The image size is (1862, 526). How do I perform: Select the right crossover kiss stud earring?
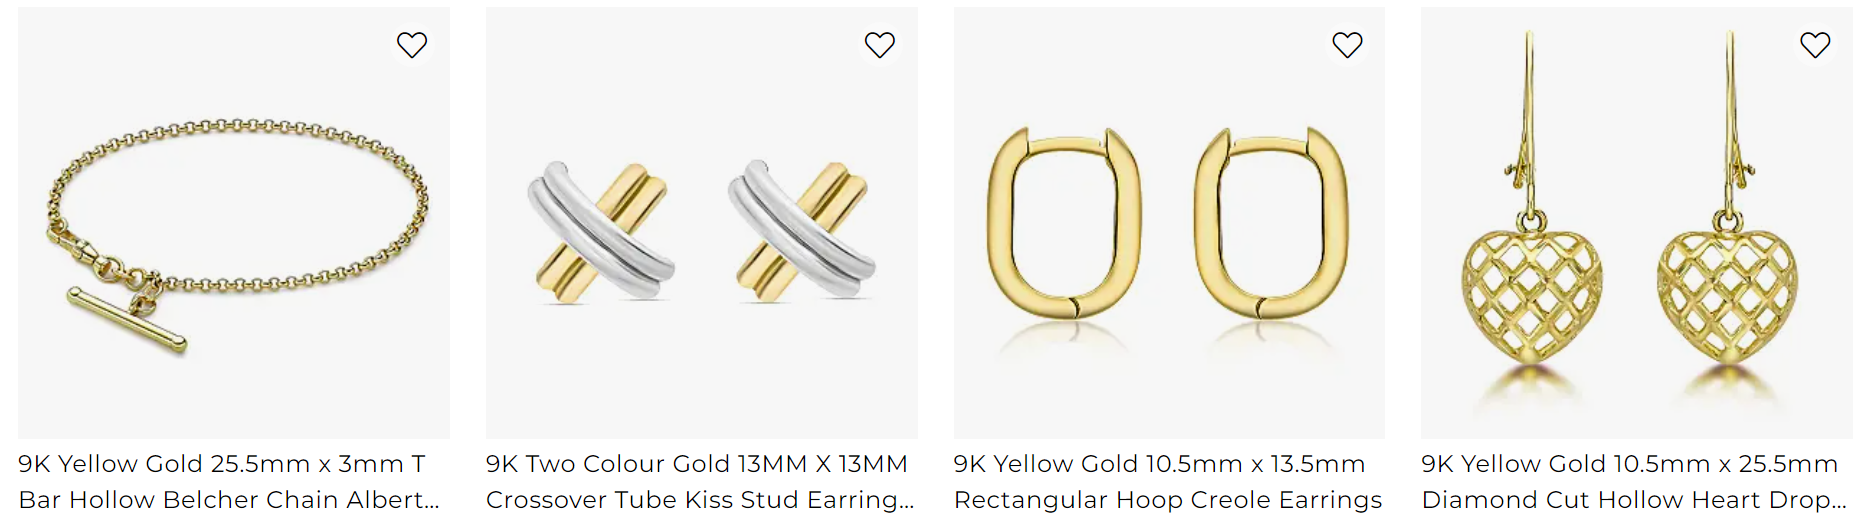tap(801, 231)
